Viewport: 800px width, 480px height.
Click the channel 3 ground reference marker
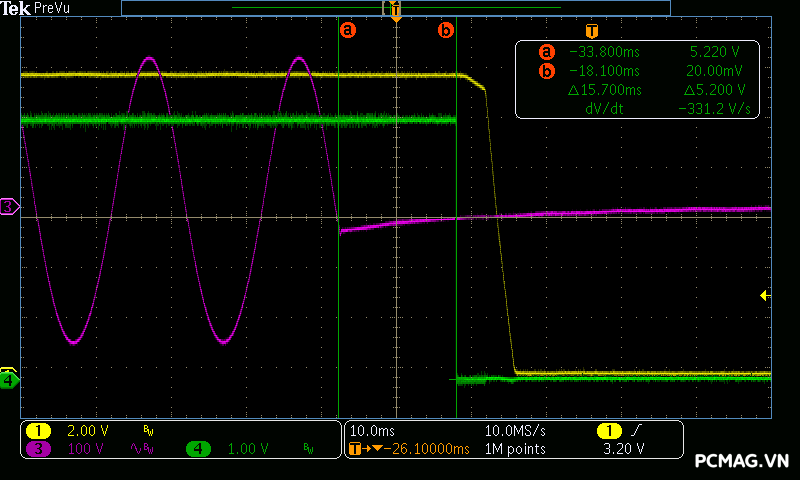point(9,207)
